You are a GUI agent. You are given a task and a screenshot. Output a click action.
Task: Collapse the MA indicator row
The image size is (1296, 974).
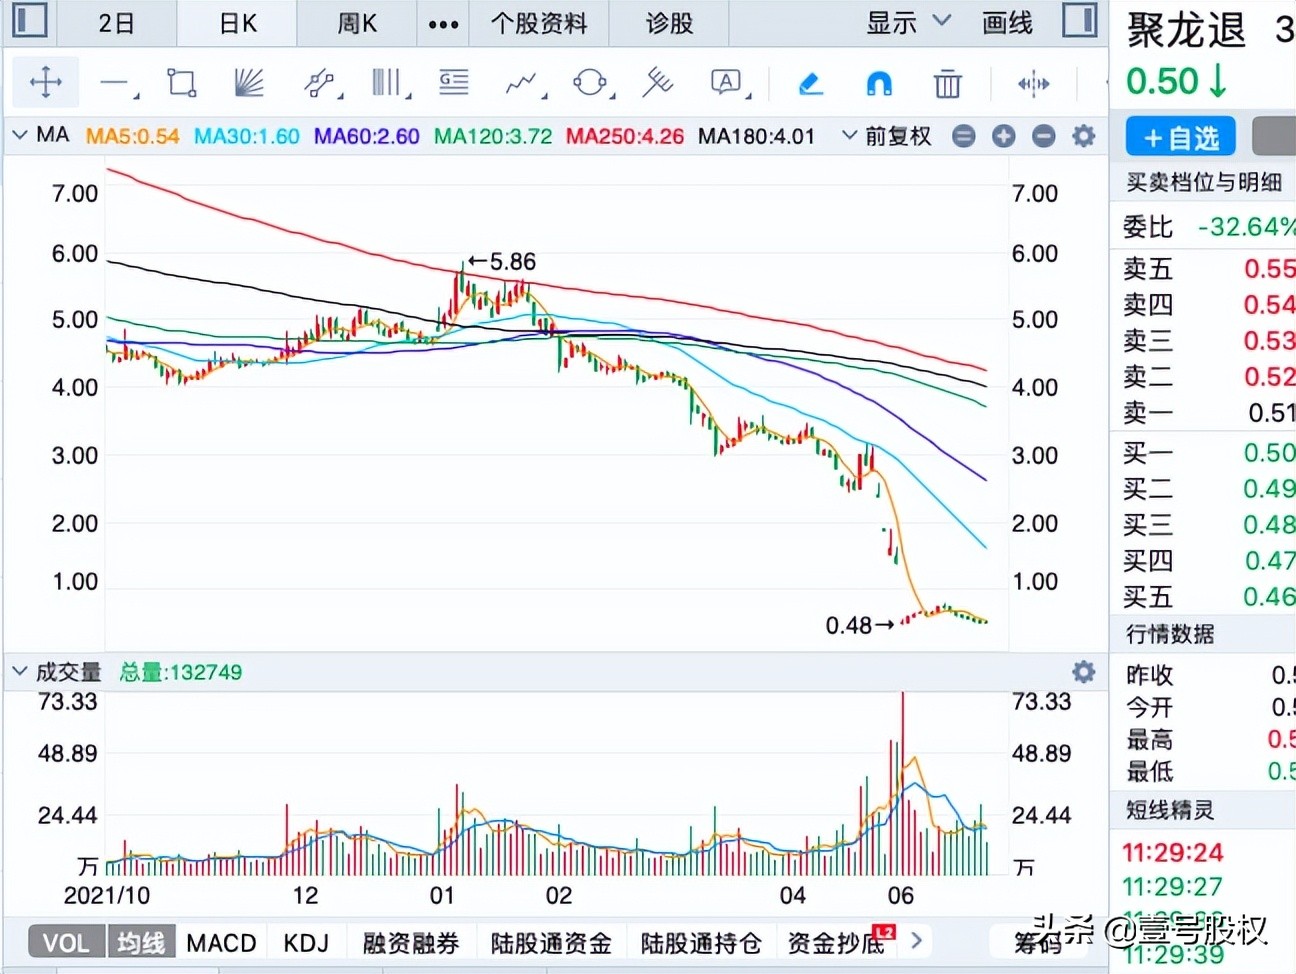point(18,134)
